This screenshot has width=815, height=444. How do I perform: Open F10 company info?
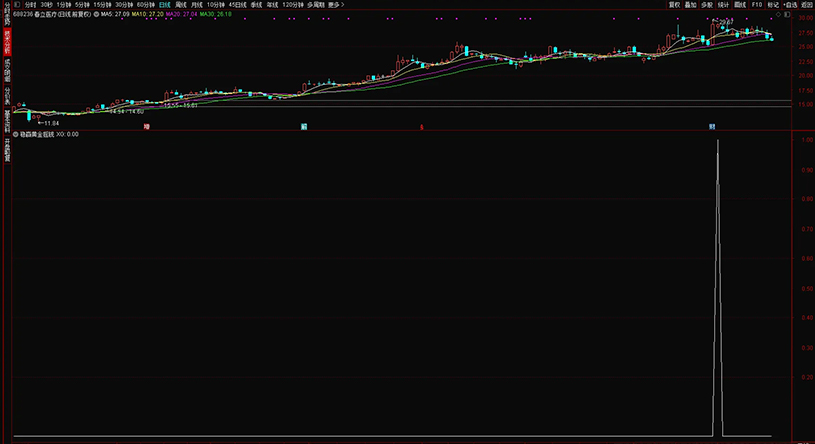coord(757,5)
